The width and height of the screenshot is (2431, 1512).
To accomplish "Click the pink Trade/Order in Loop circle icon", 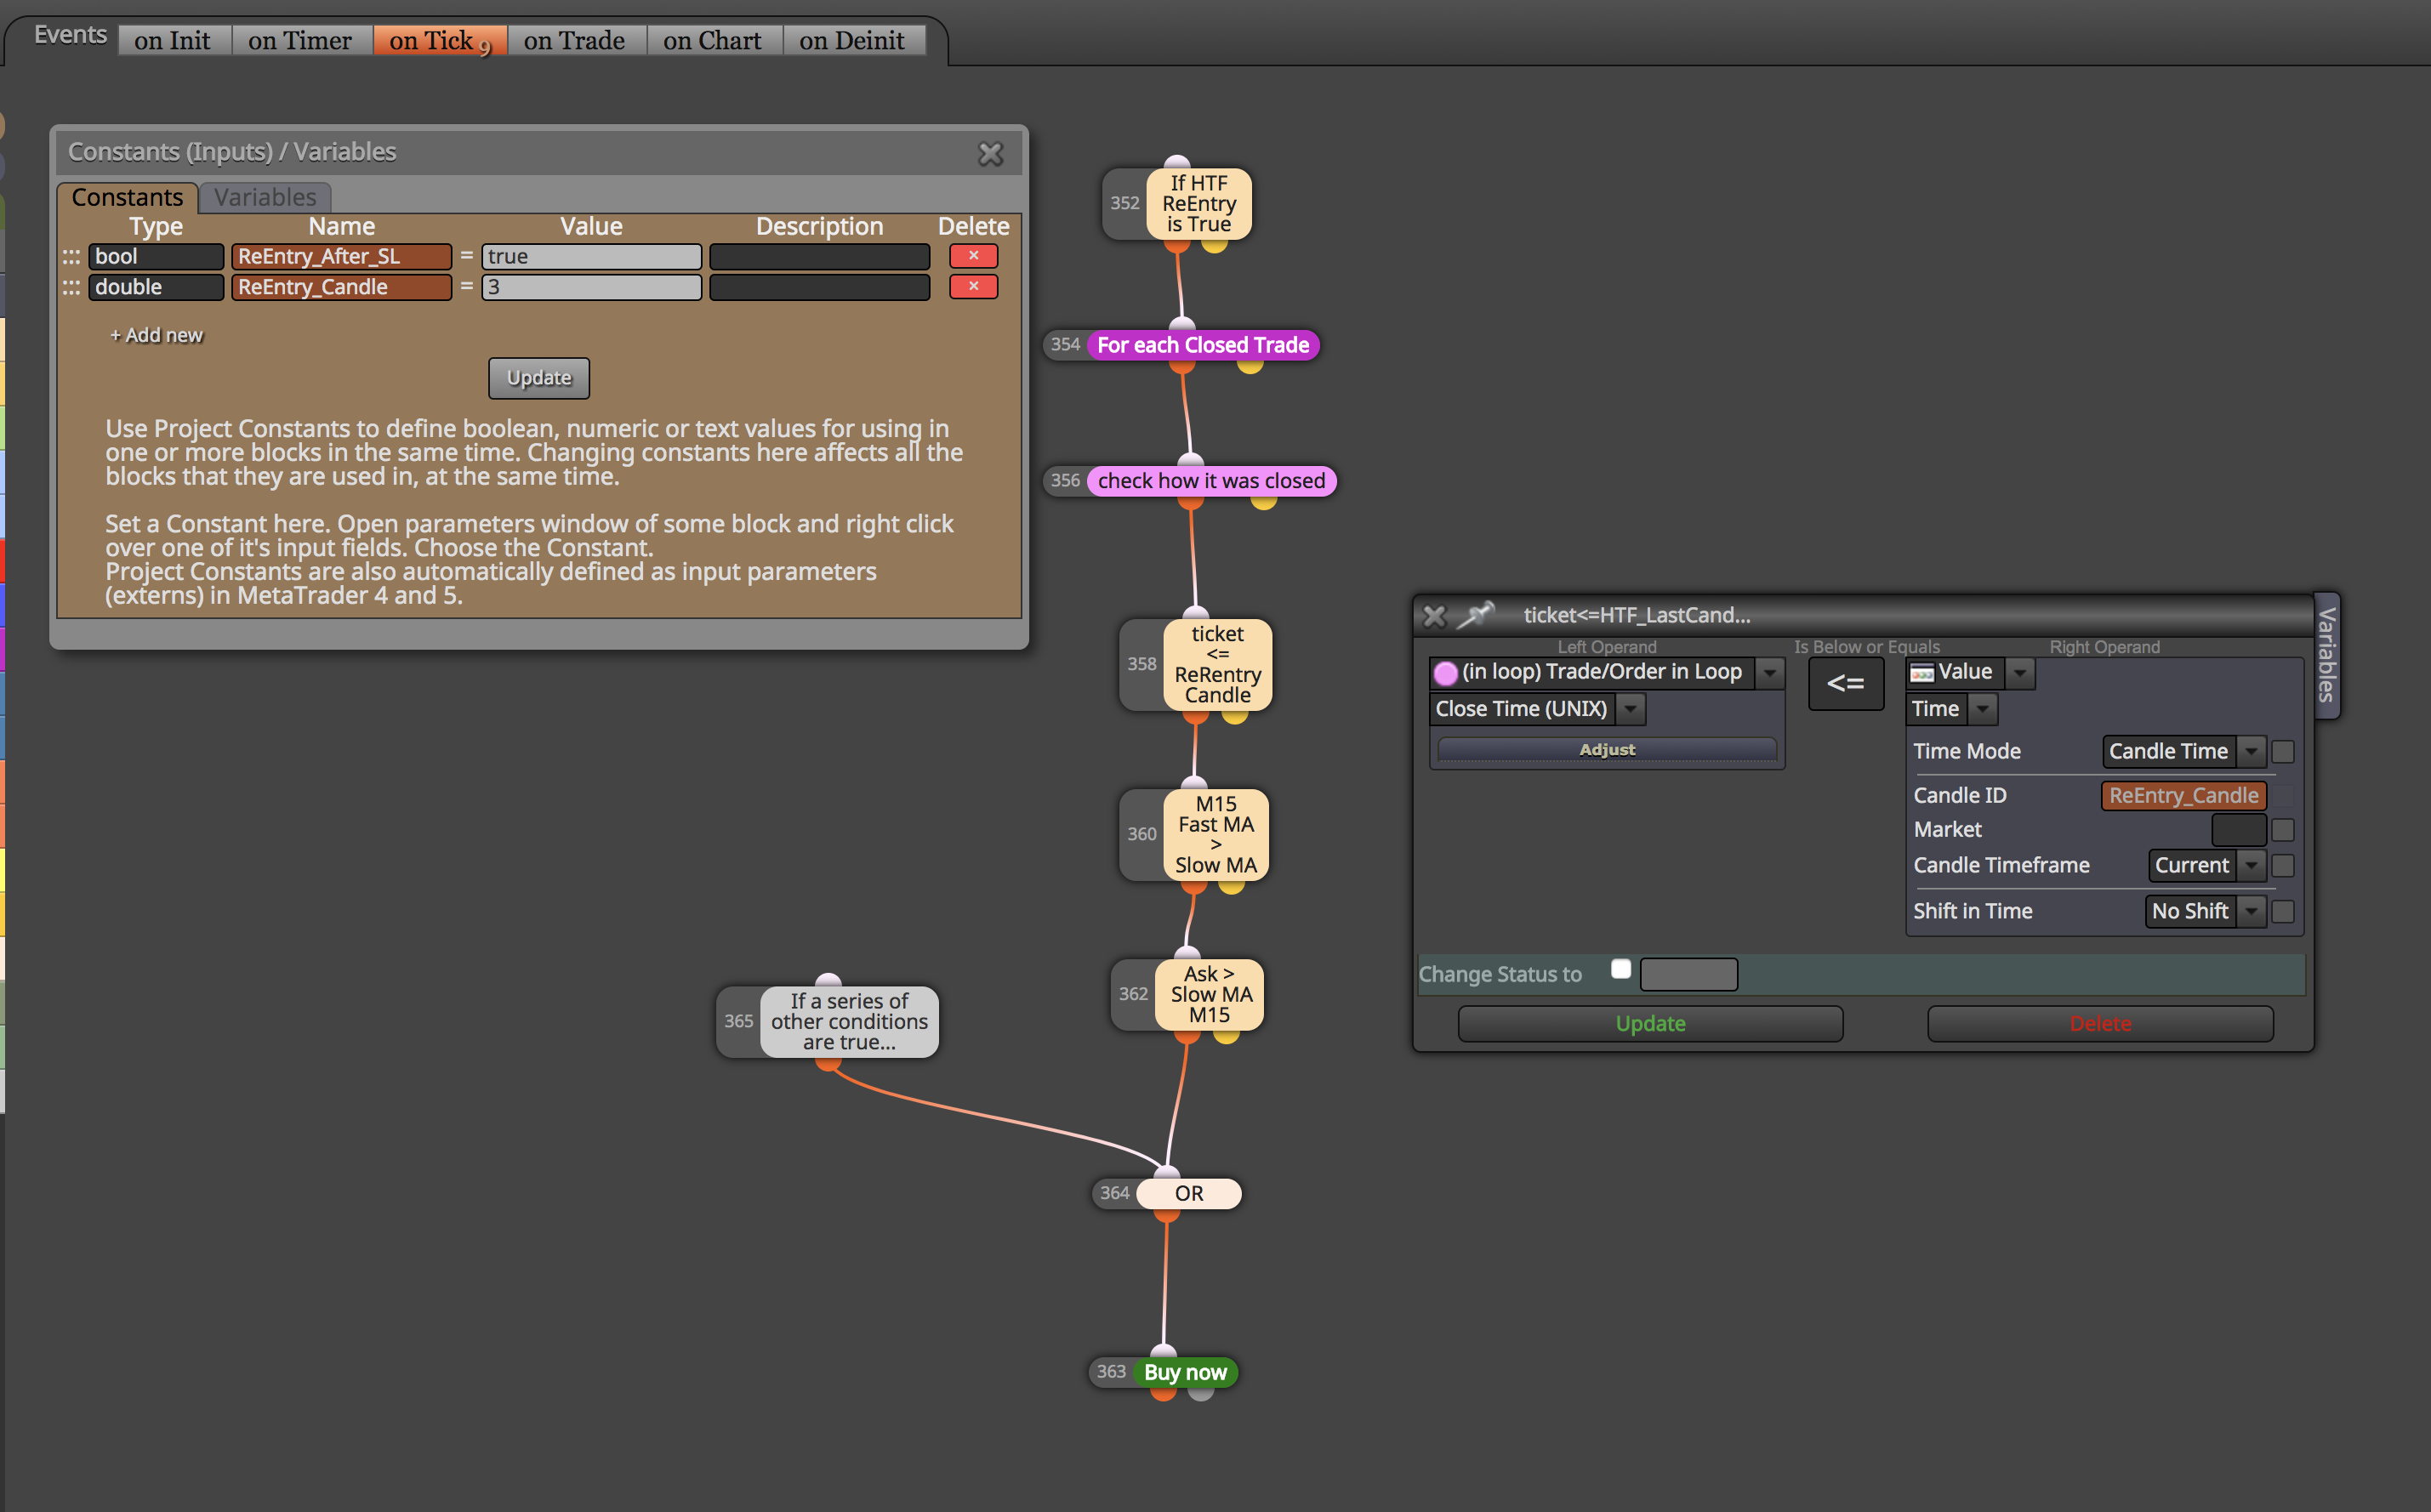I will [x=1445, y=673].
